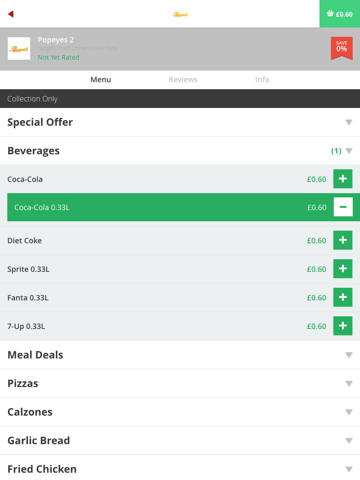Screen dimensions: 360x480
Task: Tap the Collection Only banner text
Action: (32, 99)
